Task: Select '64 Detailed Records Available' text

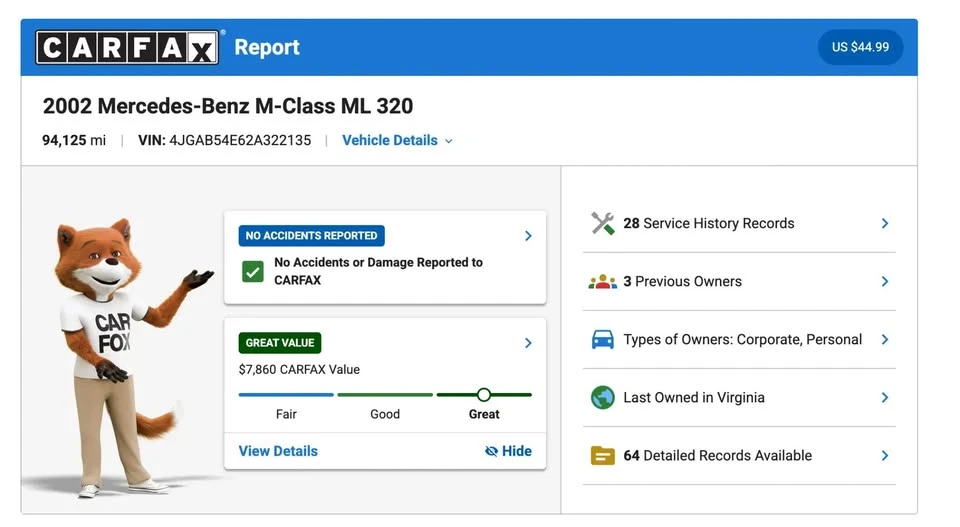Action: pos(718,455)
